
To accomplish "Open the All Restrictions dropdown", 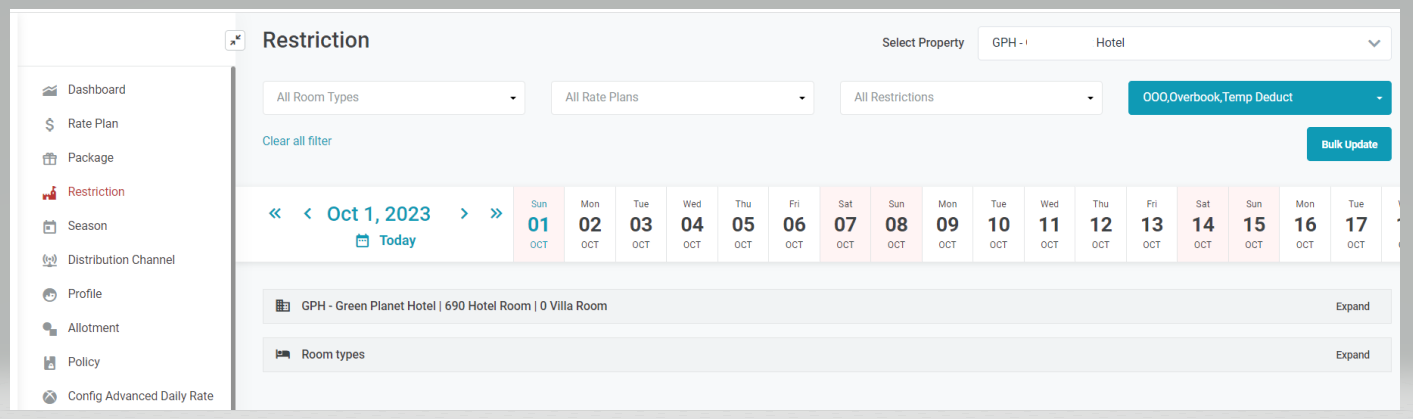I will 970,98.
